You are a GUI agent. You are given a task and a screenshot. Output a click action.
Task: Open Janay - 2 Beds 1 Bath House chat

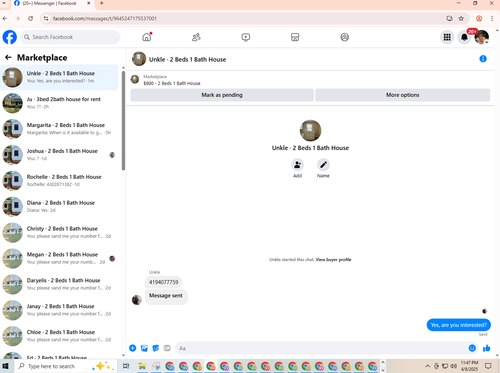pos(59,310)
